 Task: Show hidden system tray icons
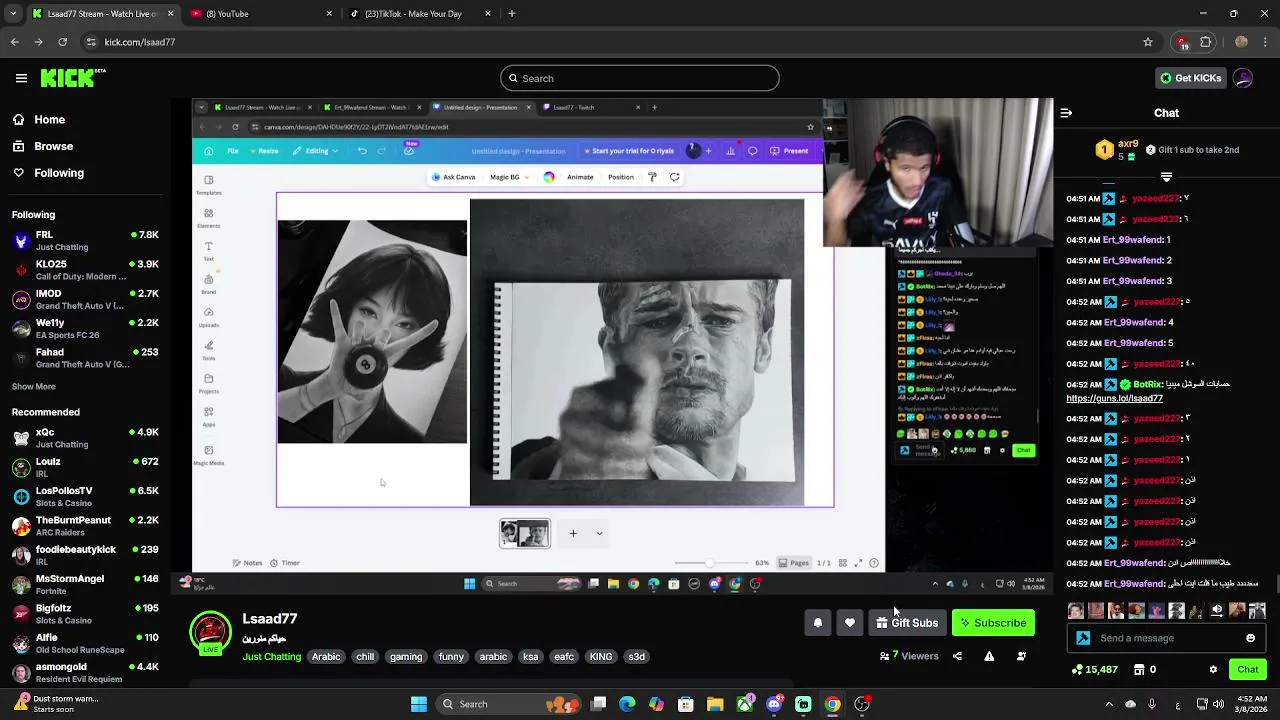point(1107,704)
